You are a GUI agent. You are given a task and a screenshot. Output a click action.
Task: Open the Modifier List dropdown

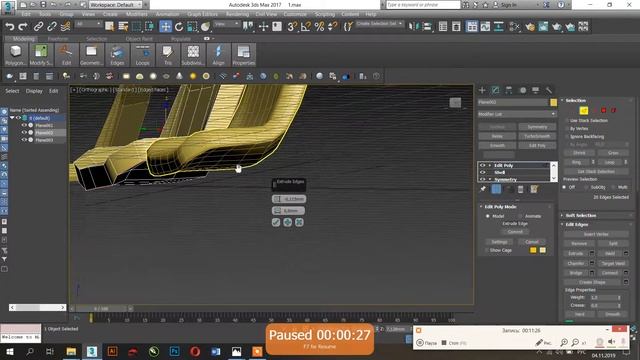point(517,114)
